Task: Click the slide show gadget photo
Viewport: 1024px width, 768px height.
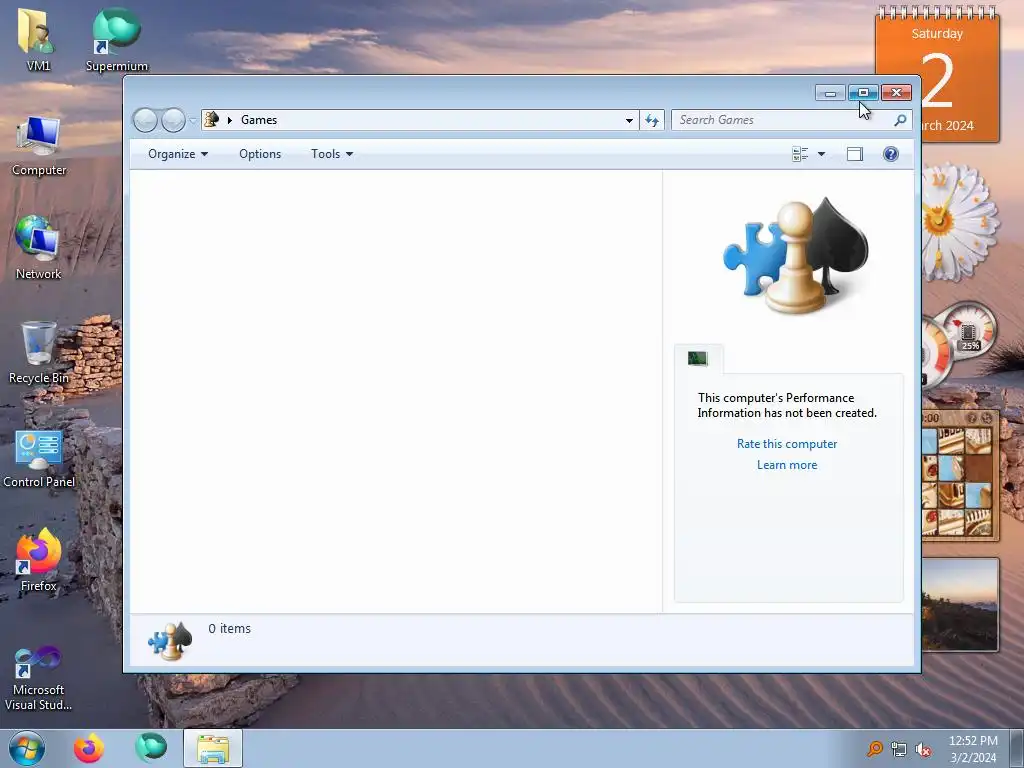Action: (x=959, y=605)
